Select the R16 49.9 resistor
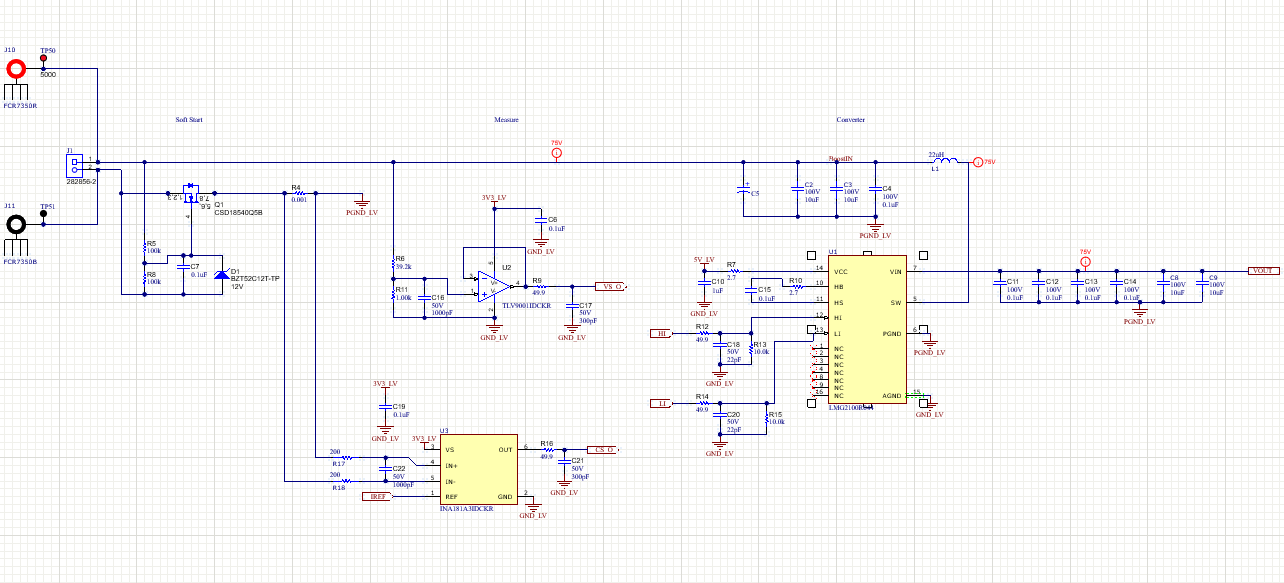 coord(547,449)
